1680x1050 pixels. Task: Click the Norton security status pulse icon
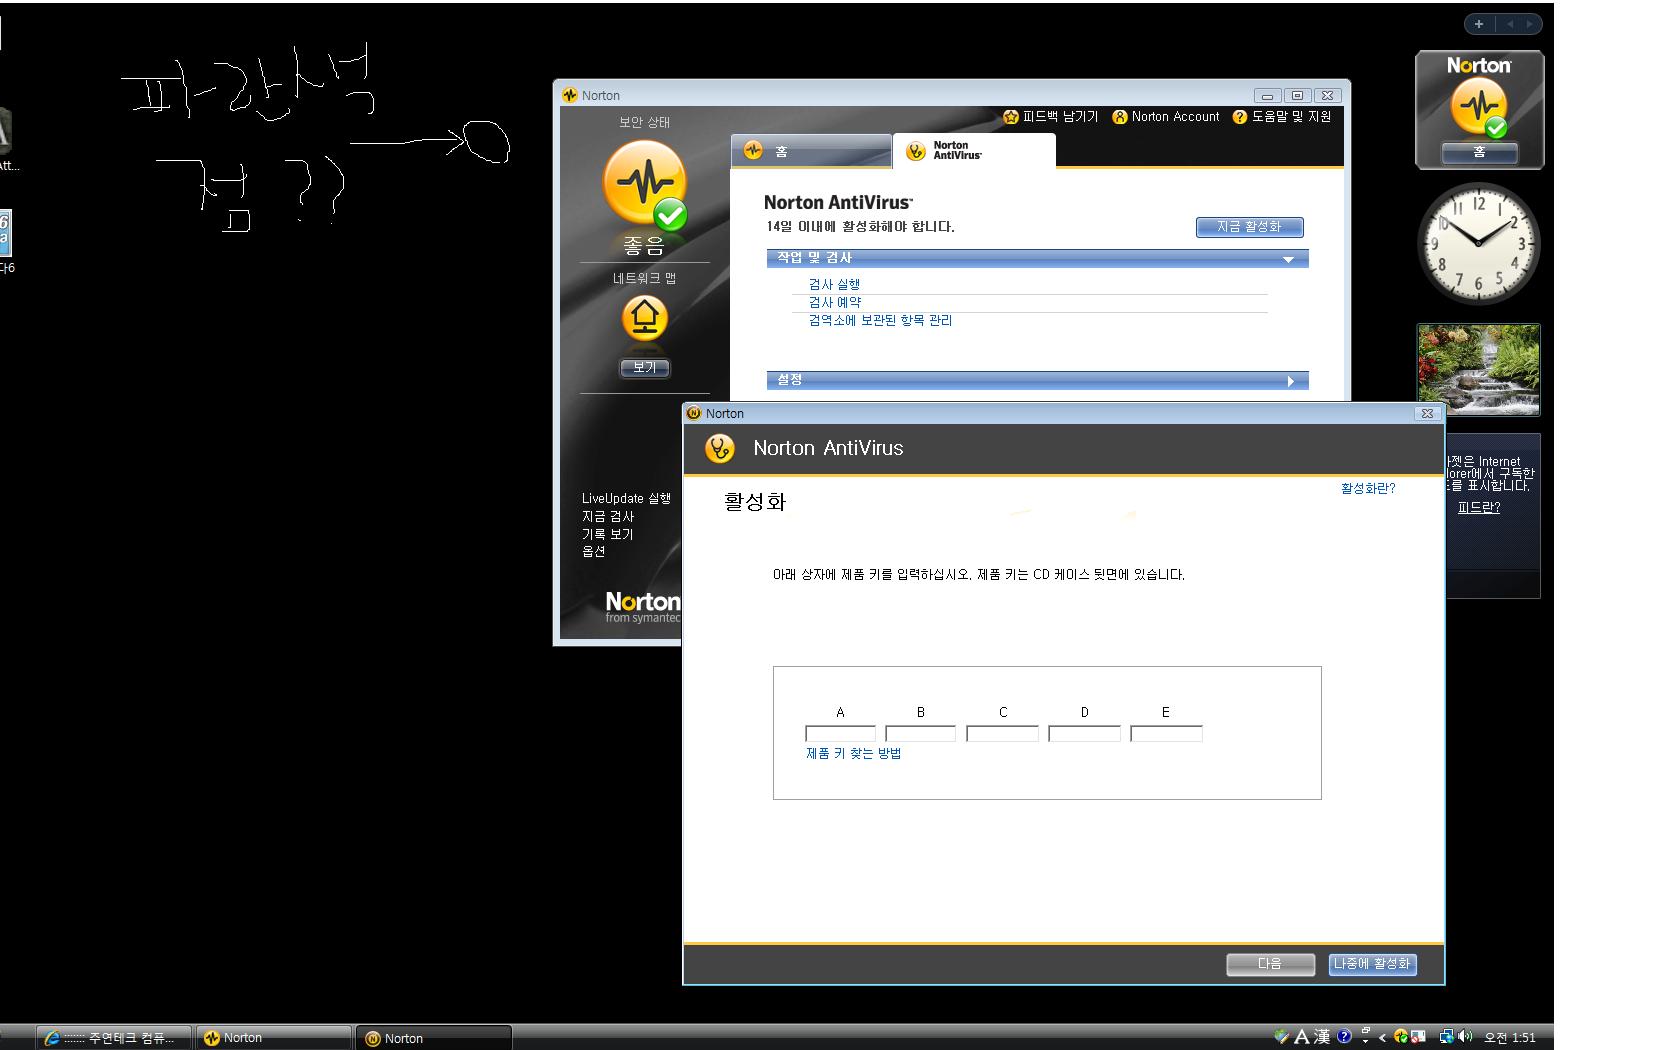(645, 184)
